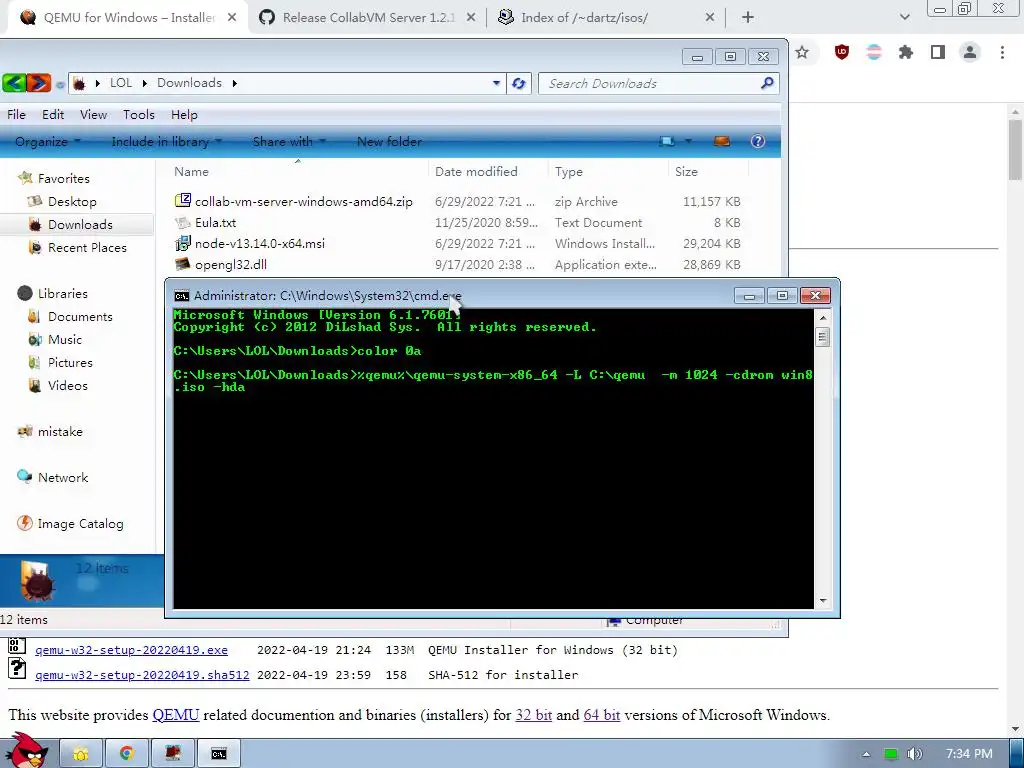The height and width of the screenshot is (768, 1024).
Task: Click Explorer forward navigation arrow
Action: (x=39, y=83)
